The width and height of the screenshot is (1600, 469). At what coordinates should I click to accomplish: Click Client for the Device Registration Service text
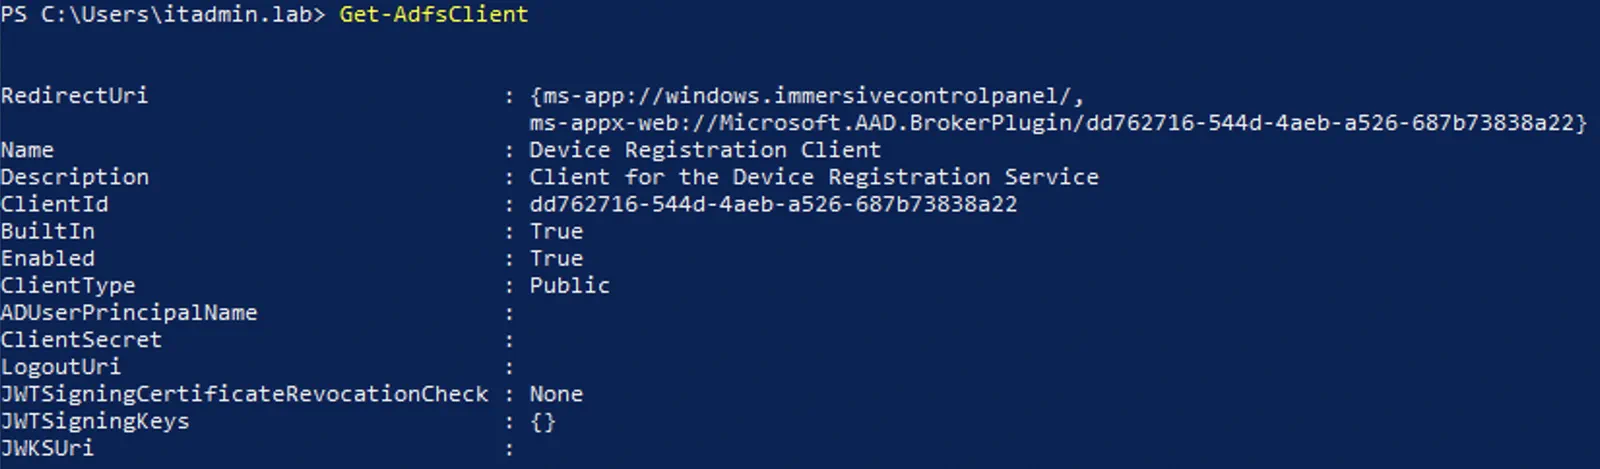(814, 177)
